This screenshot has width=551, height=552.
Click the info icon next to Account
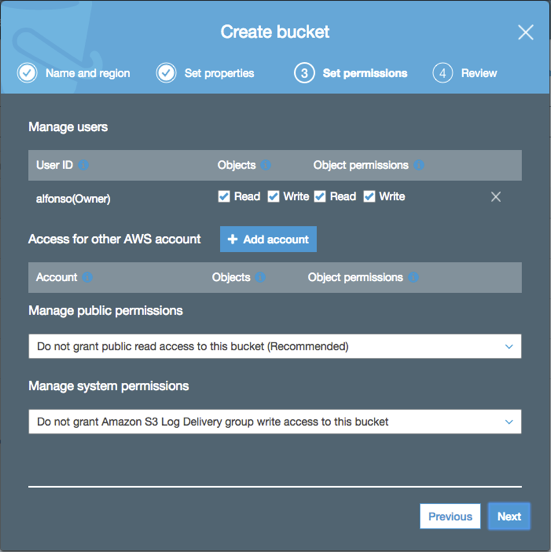point(87,277)
